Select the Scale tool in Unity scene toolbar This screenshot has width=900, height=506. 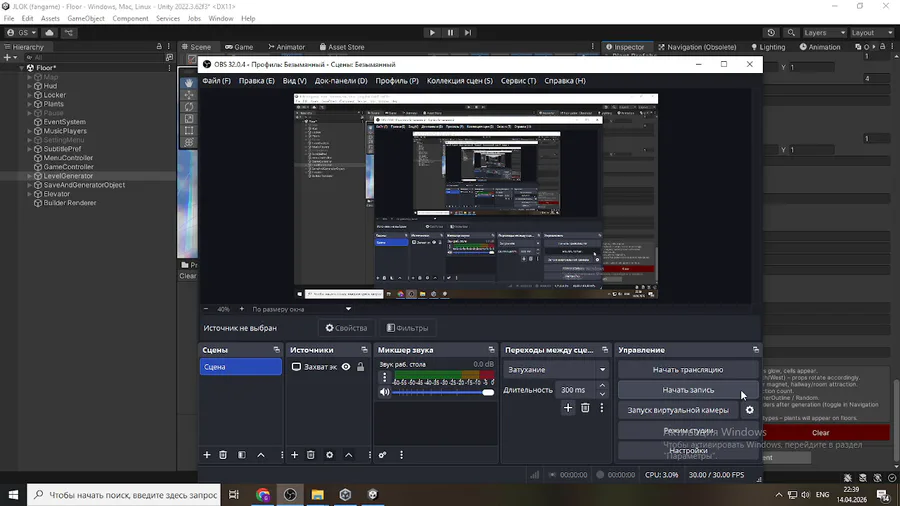coord(189,119)
